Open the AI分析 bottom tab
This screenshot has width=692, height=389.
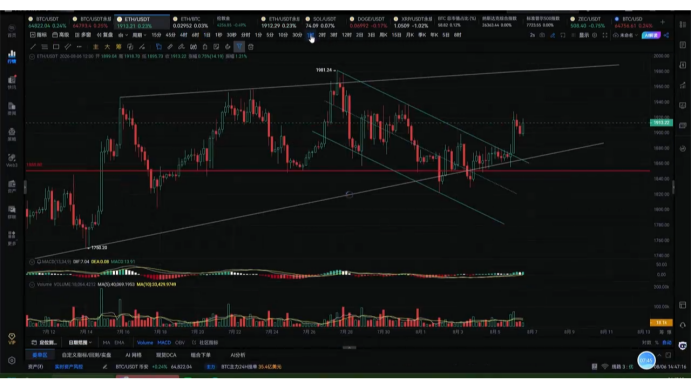pos(237,355)
